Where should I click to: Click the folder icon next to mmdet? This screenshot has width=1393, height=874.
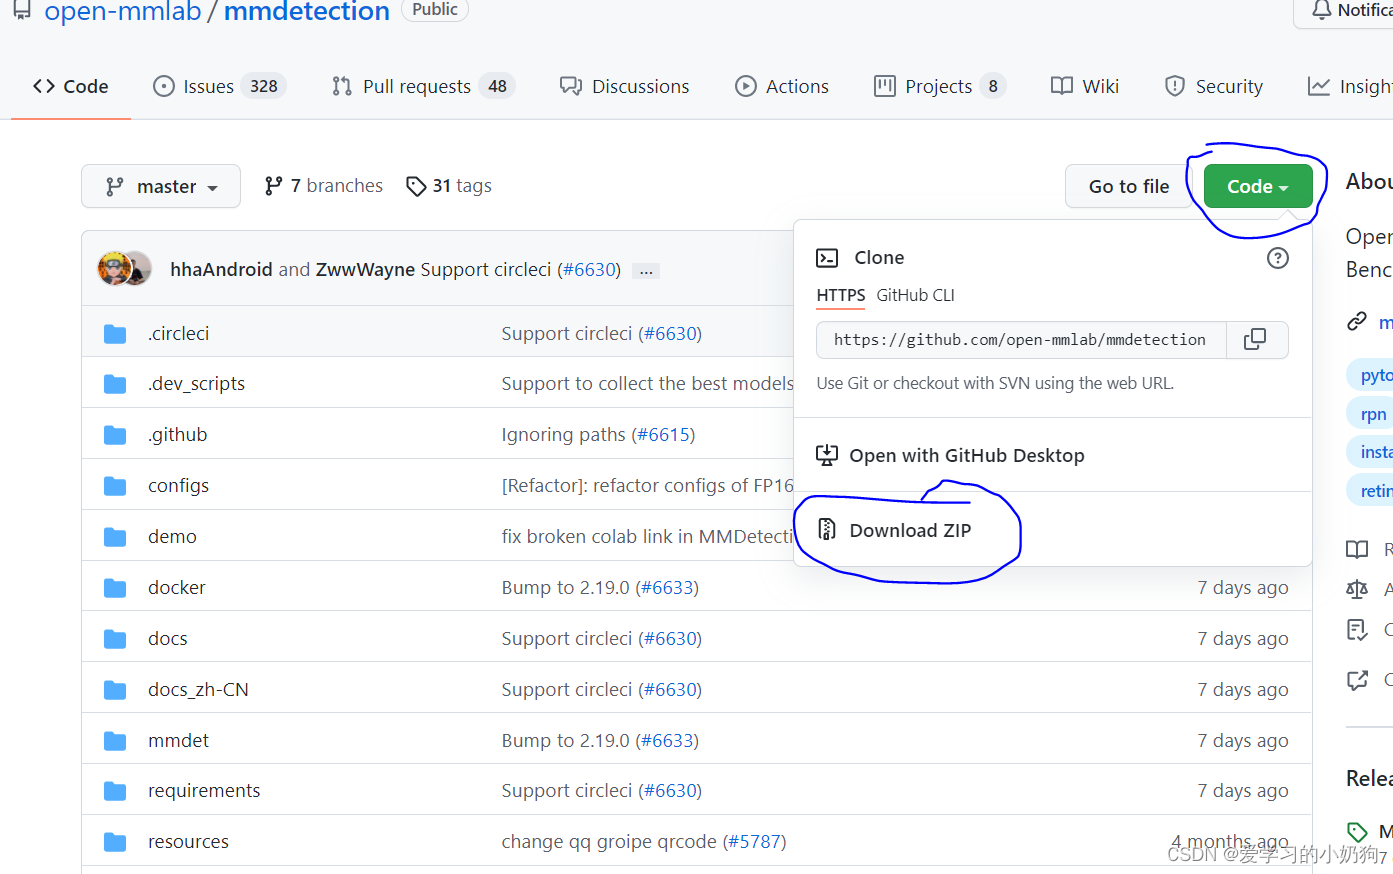click(x=115, y=741)
